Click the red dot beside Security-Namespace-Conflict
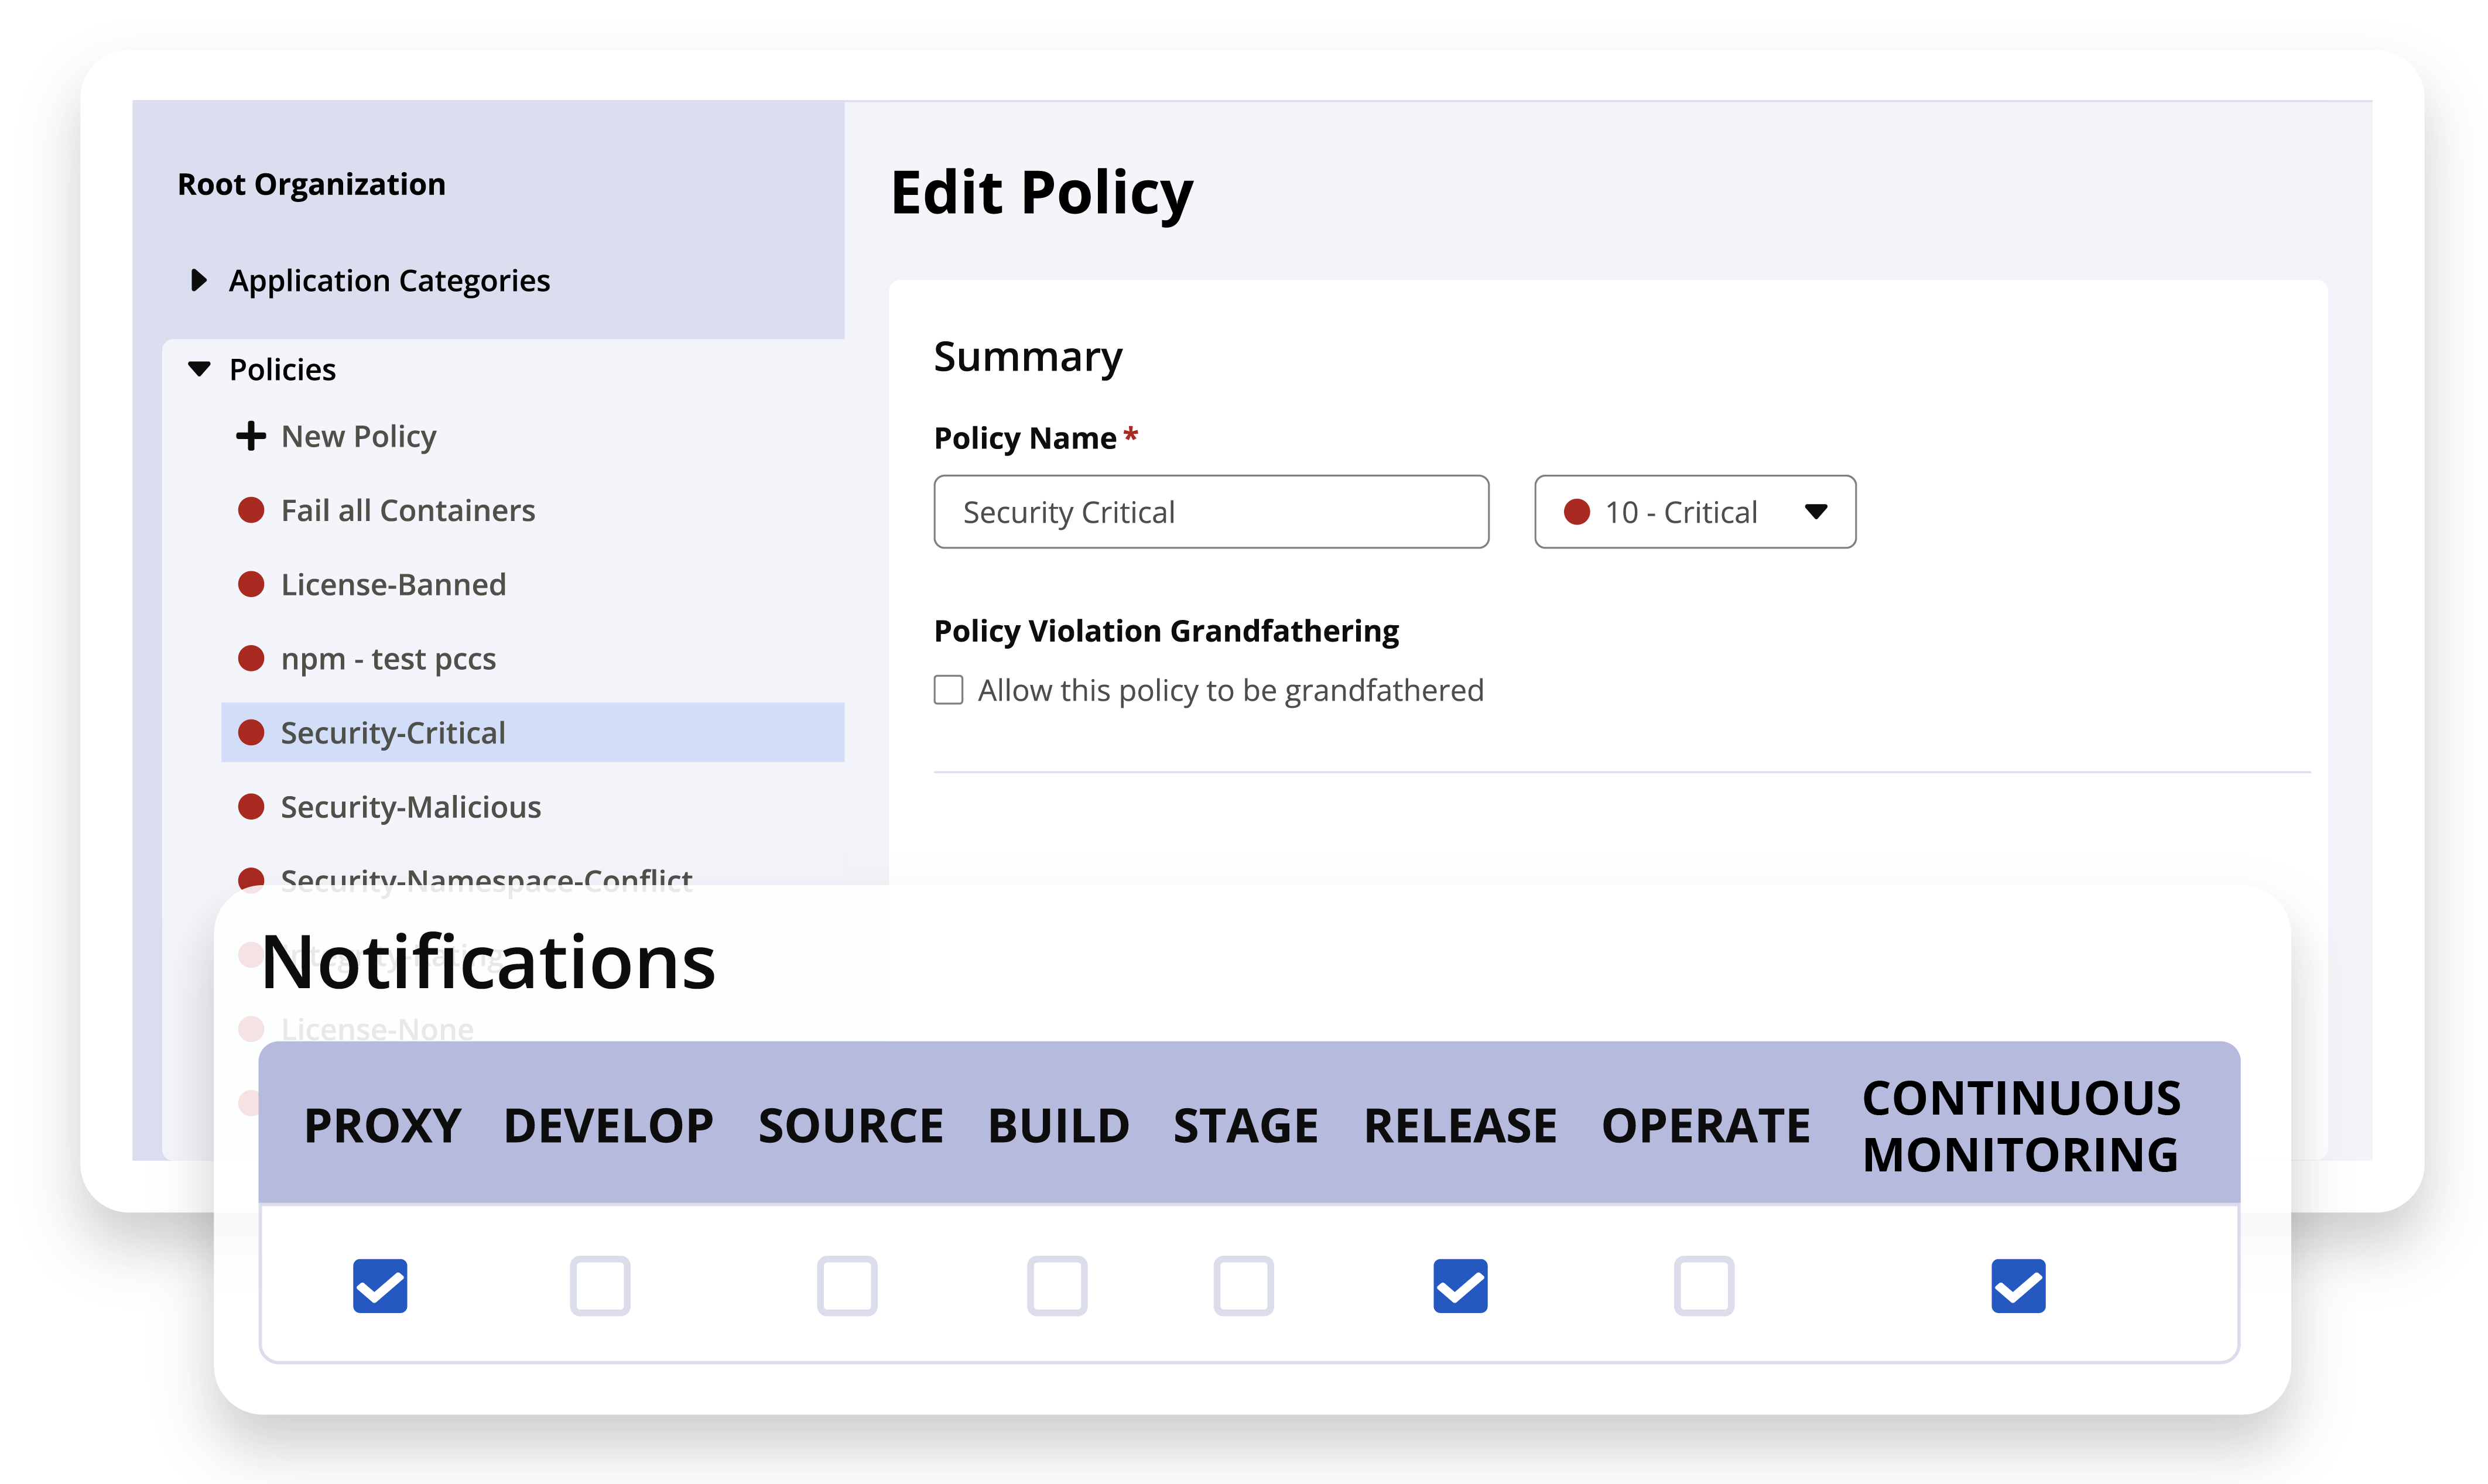The width and height of the screenshot is (2488, 1484). click(251, 880)
